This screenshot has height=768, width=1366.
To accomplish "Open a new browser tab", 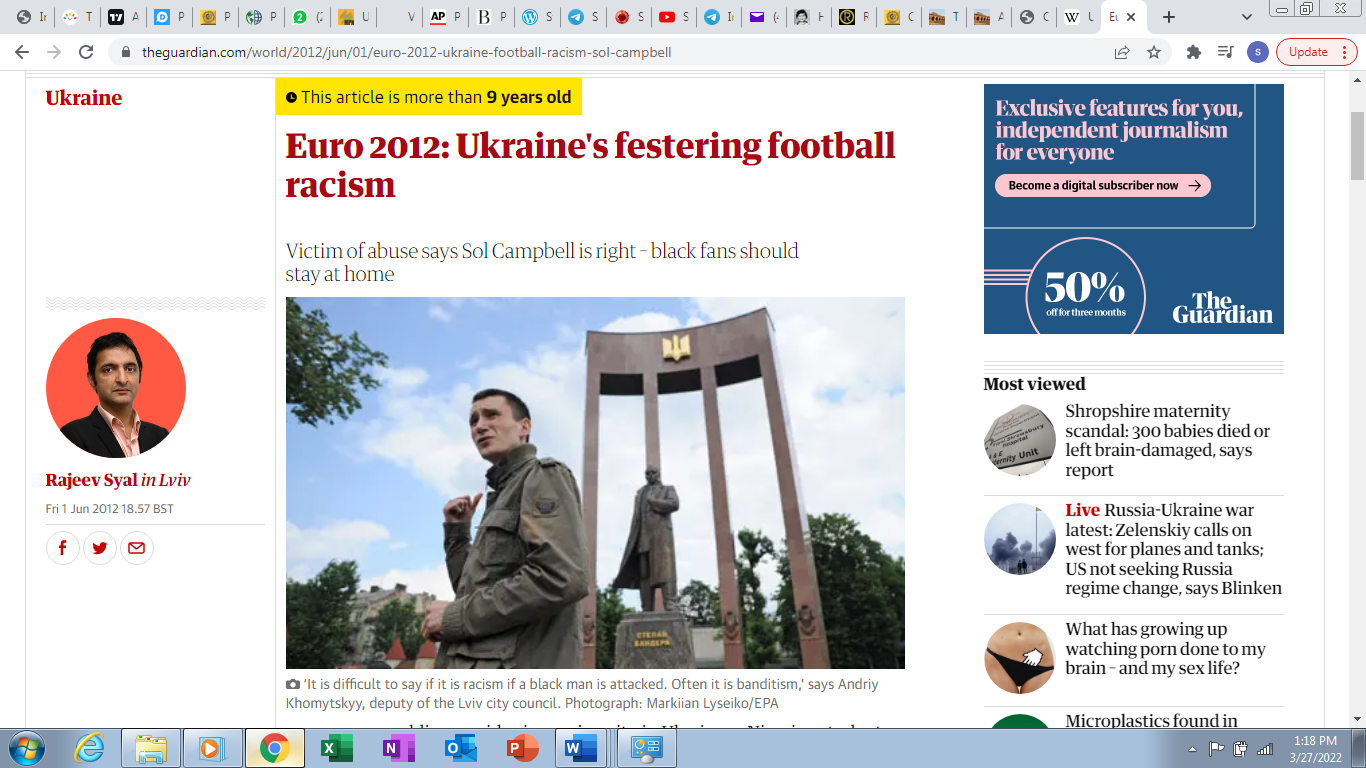I will tap(1169, 17).
